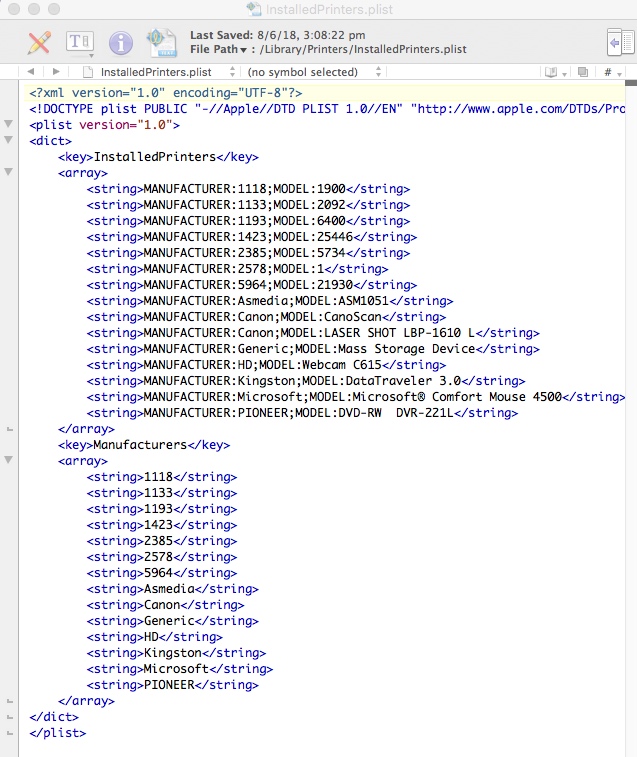Screen dimensions: 637x757
Task: Click the DOCTYPE plist PUBLIC line
Action: tap(327, 109)
